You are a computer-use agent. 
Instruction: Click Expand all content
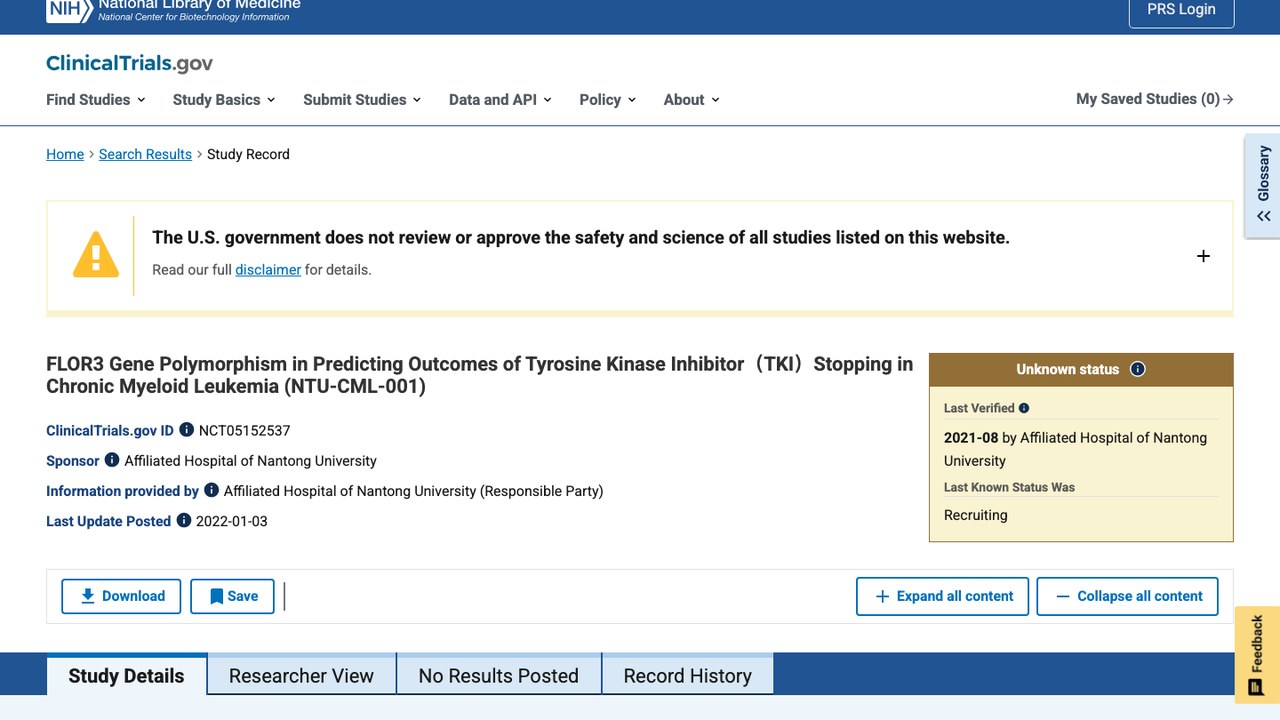coord(942,596)
